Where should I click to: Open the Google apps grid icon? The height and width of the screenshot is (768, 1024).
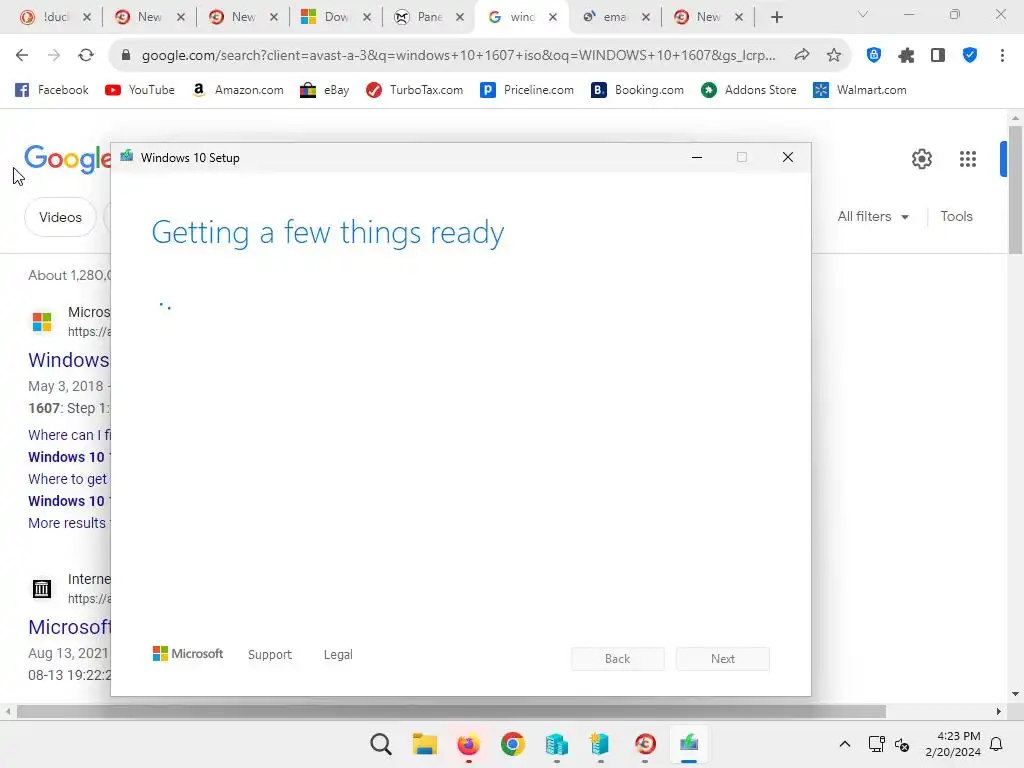click(968, 159)
